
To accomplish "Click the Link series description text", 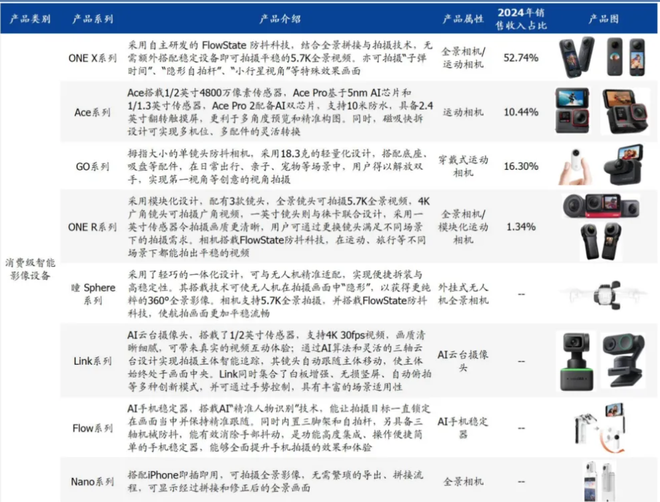I will [x=279, y=361].
